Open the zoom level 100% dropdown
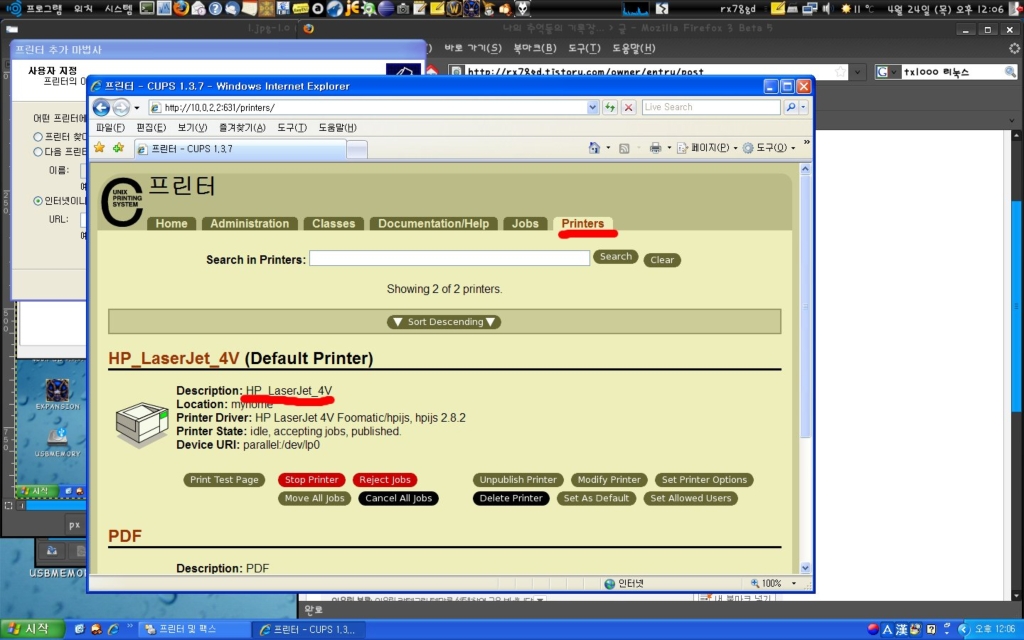The height and width of the screenshot is (640, 1024). coord(794,584)
